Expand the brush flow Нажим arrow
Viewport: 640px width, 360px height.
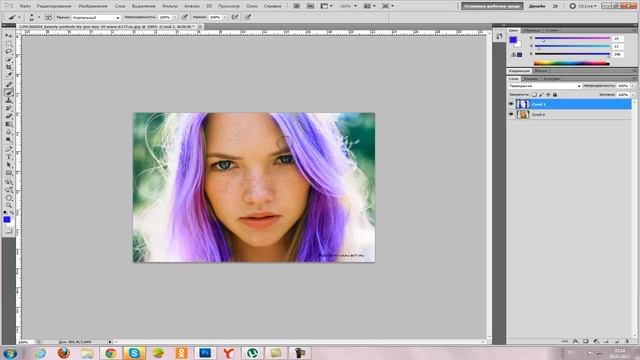tap(225, 18)
